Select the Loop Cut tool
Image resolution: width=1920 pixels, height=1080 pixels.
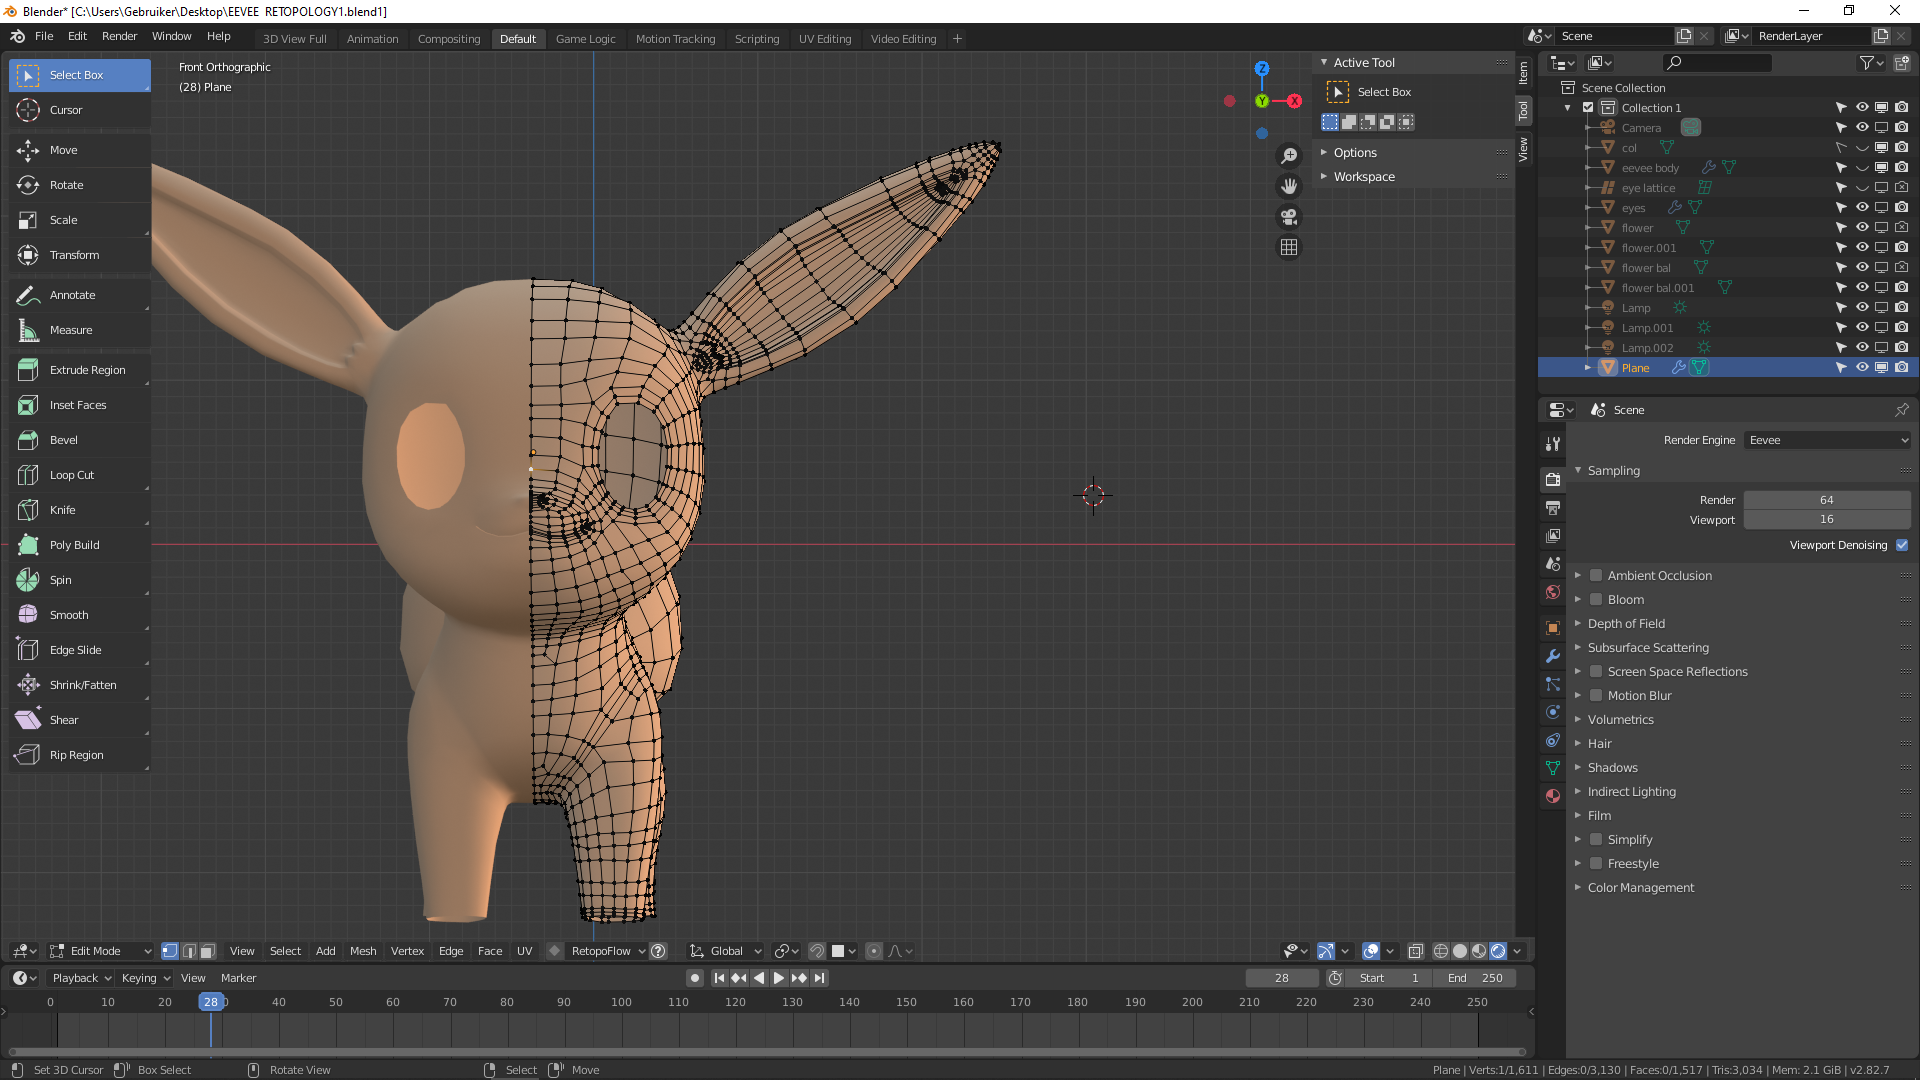click(x=71, y=475)
